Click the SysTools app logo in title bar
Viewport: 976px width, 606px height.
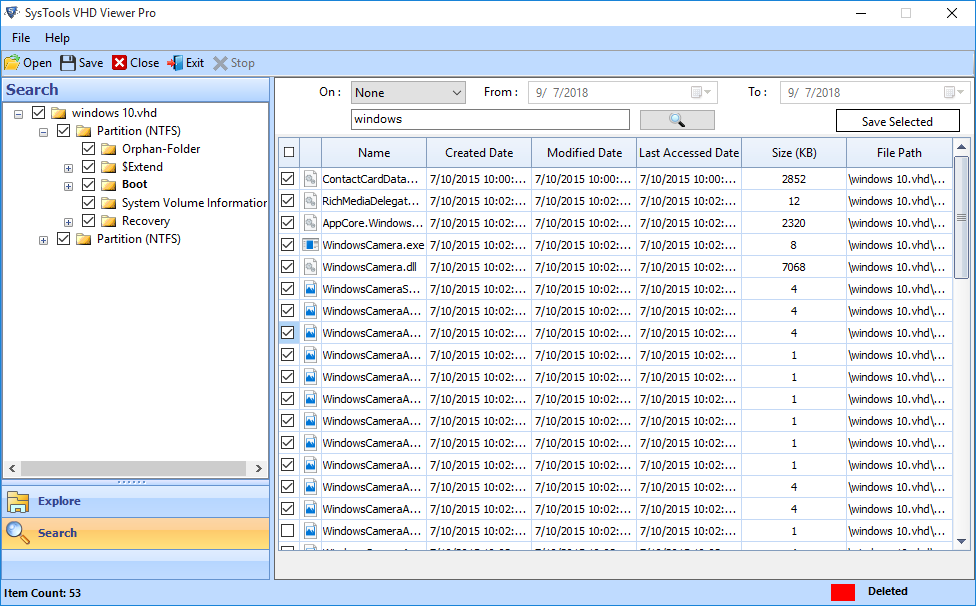[x=12, y=12]
